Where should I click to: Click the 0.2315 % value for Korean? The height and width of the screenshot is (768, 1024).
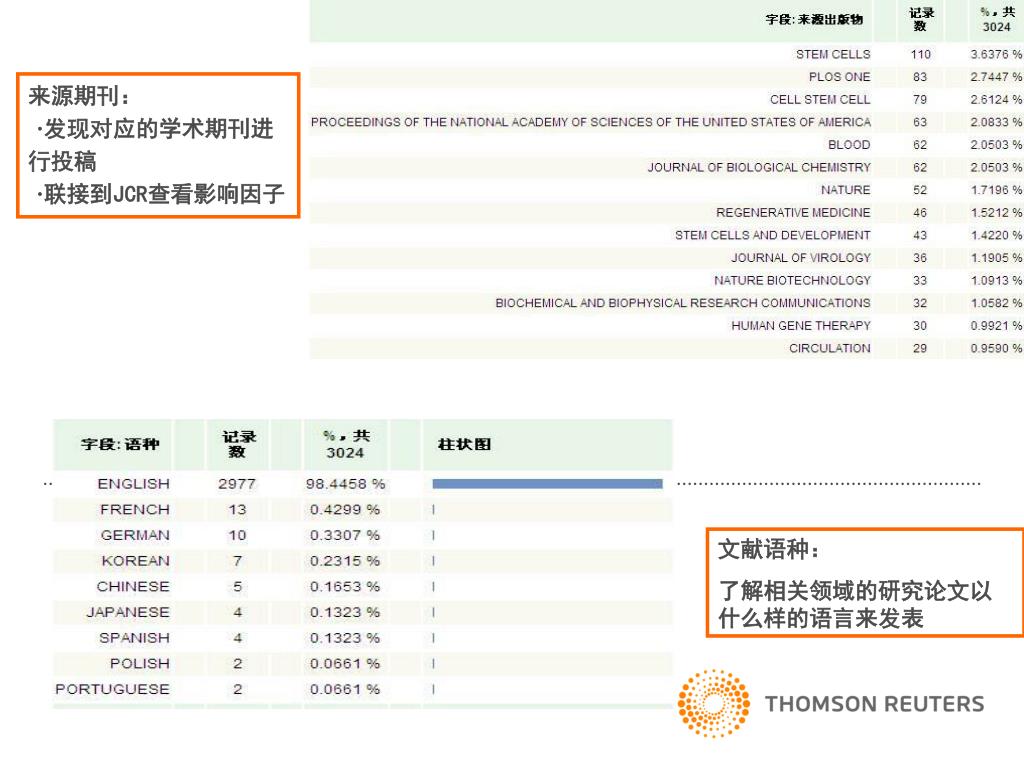345,561
